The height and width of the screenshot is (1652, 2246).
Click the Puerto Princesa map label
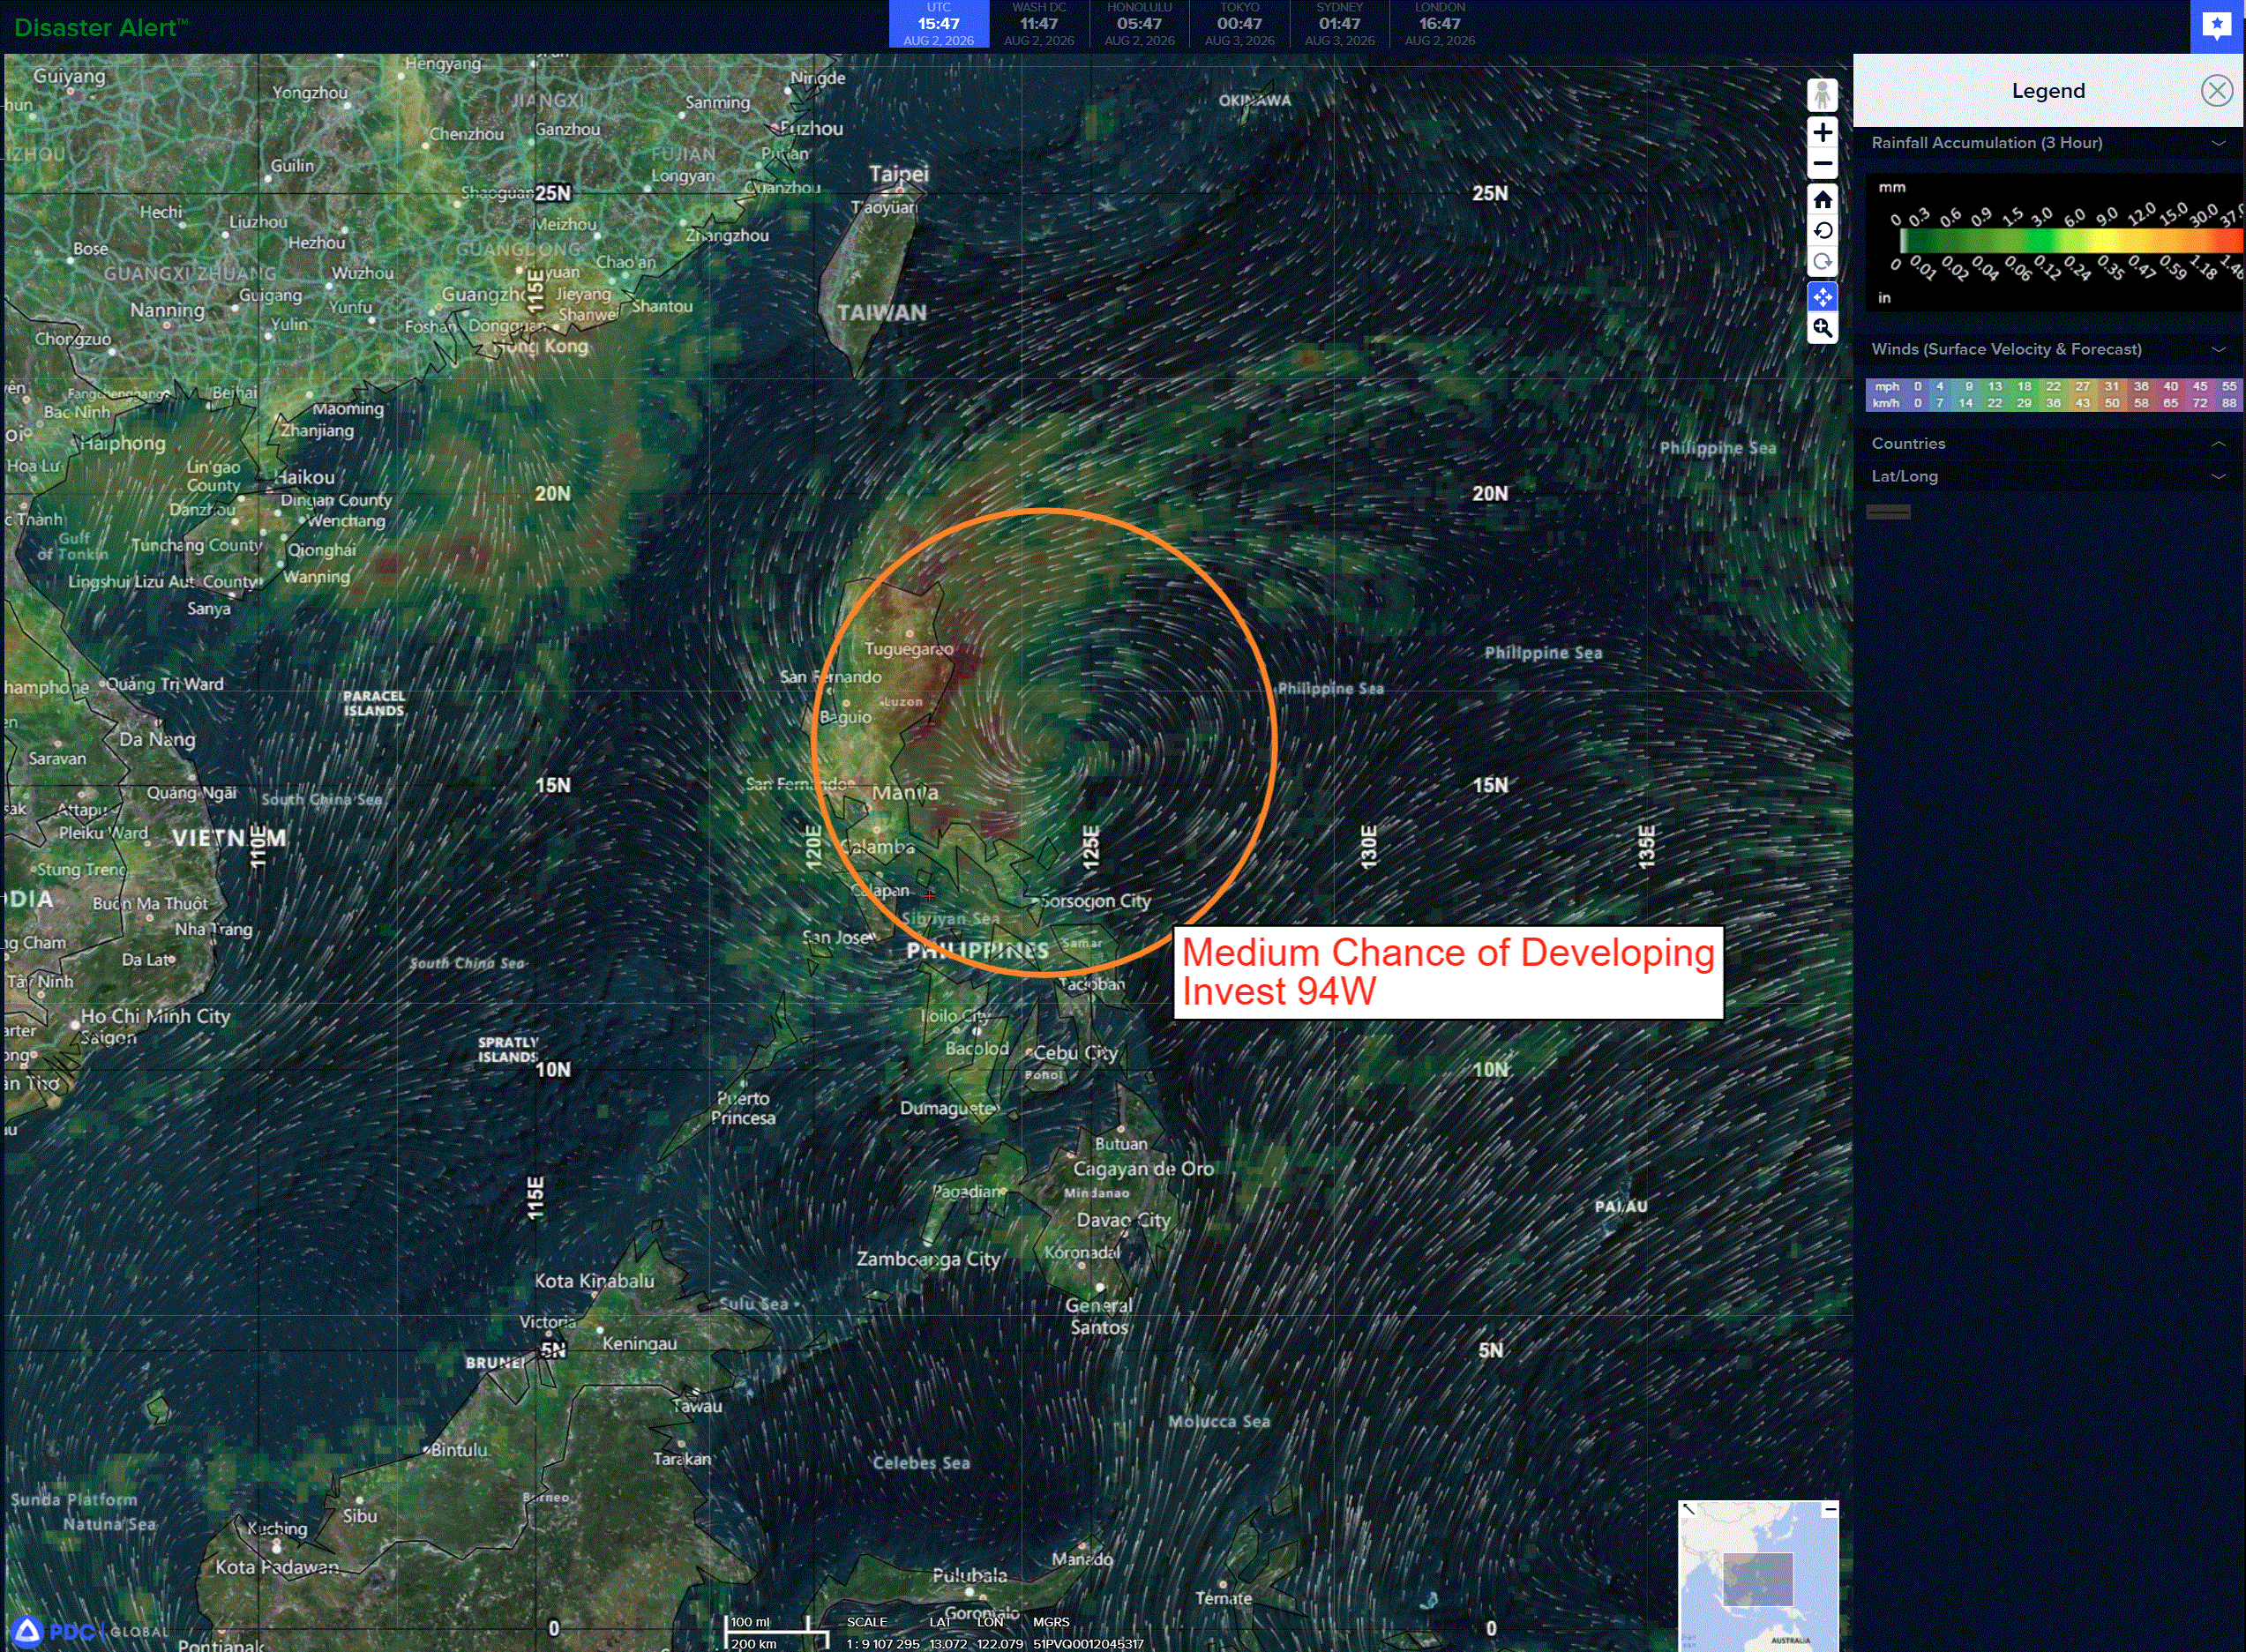(x=743, y=1108)
